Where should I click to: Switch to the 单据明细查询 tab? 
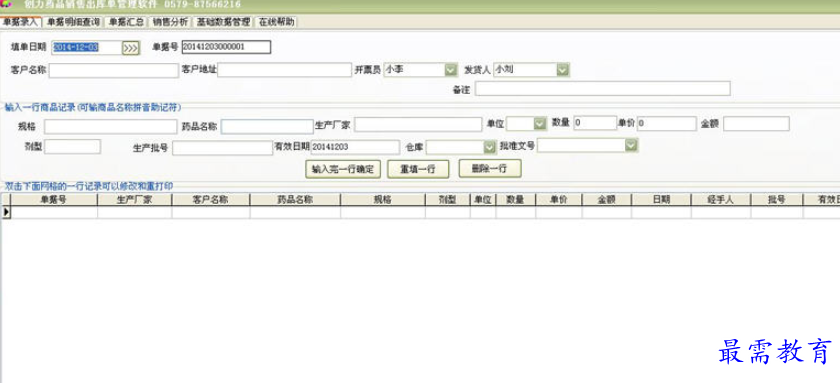73,22
